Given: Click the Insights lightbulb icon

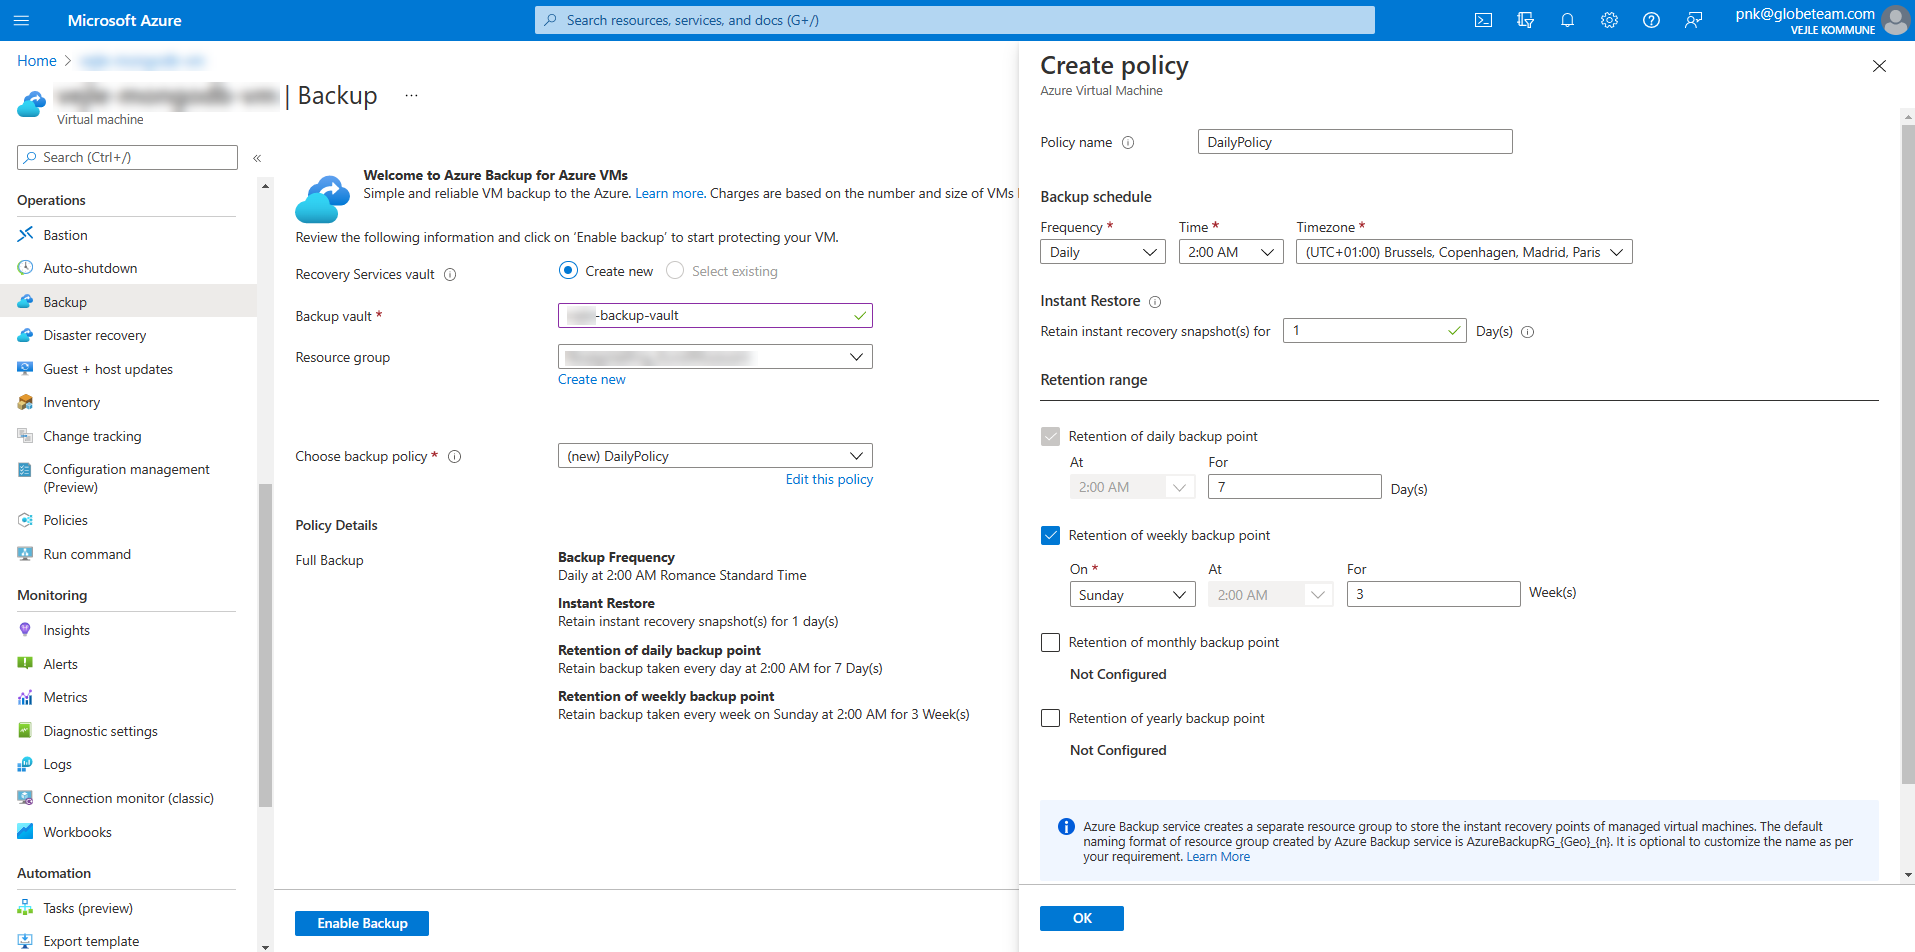Looking at the screenshot, I should click(x=25, y=630).
